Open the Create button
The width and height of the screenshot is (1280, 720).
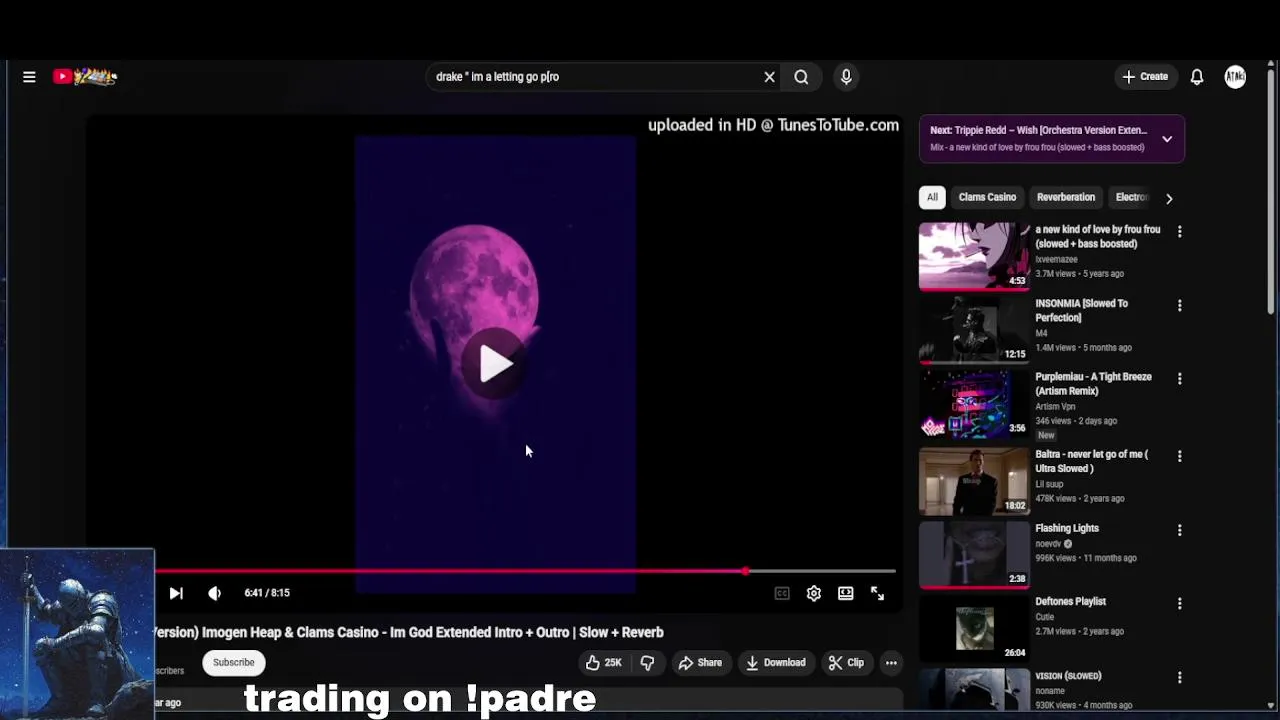[1145, 77]
